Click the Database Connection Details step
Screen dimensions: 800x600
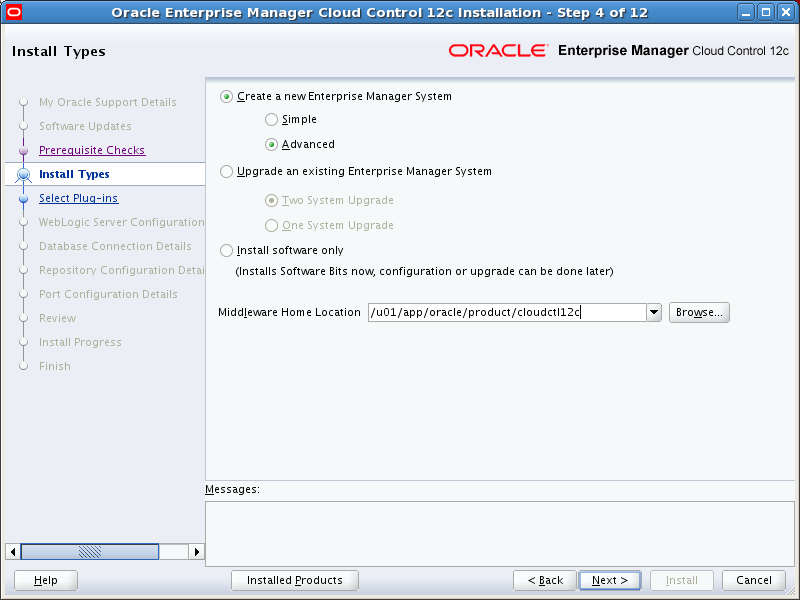(x=115, y=246)
